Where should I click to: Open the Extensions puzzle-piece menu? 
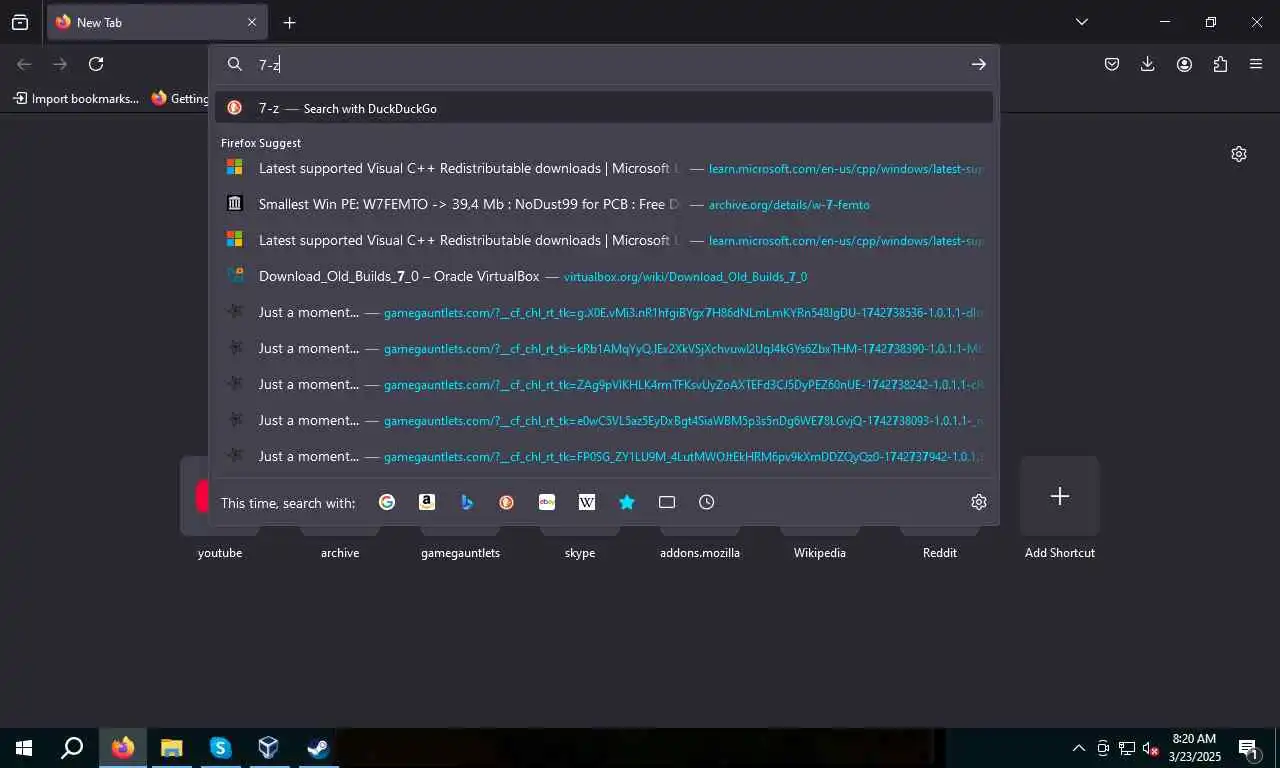tap(1220, 64)
